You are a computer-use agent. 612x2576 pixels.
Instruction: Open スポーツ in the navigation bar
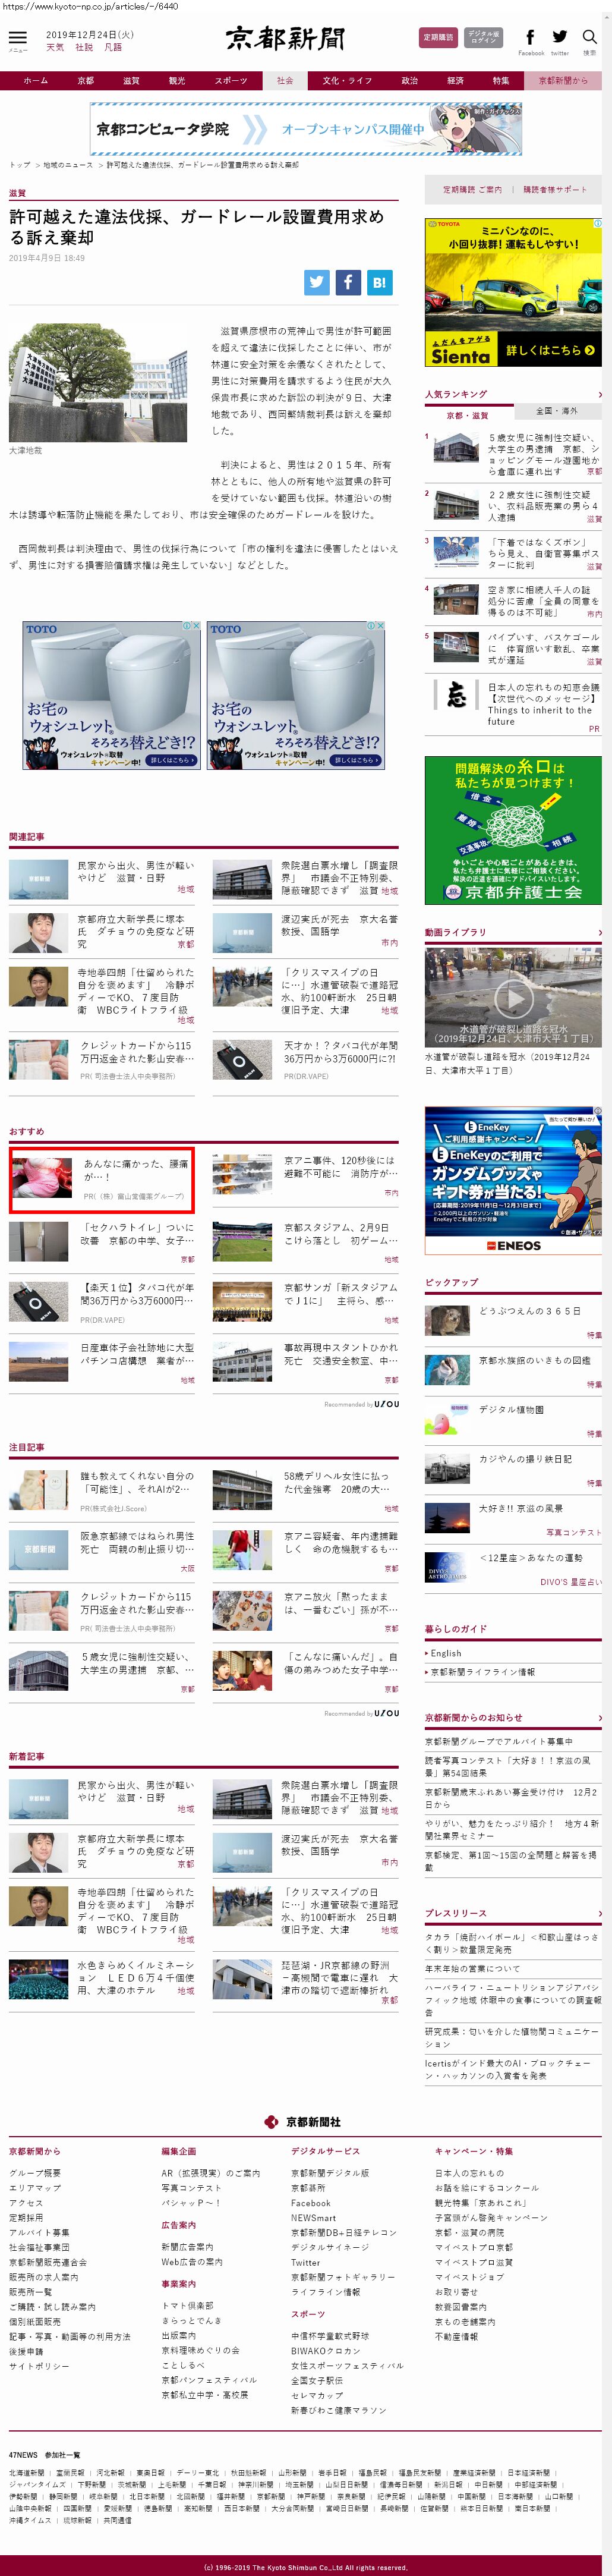click(230, 81)
